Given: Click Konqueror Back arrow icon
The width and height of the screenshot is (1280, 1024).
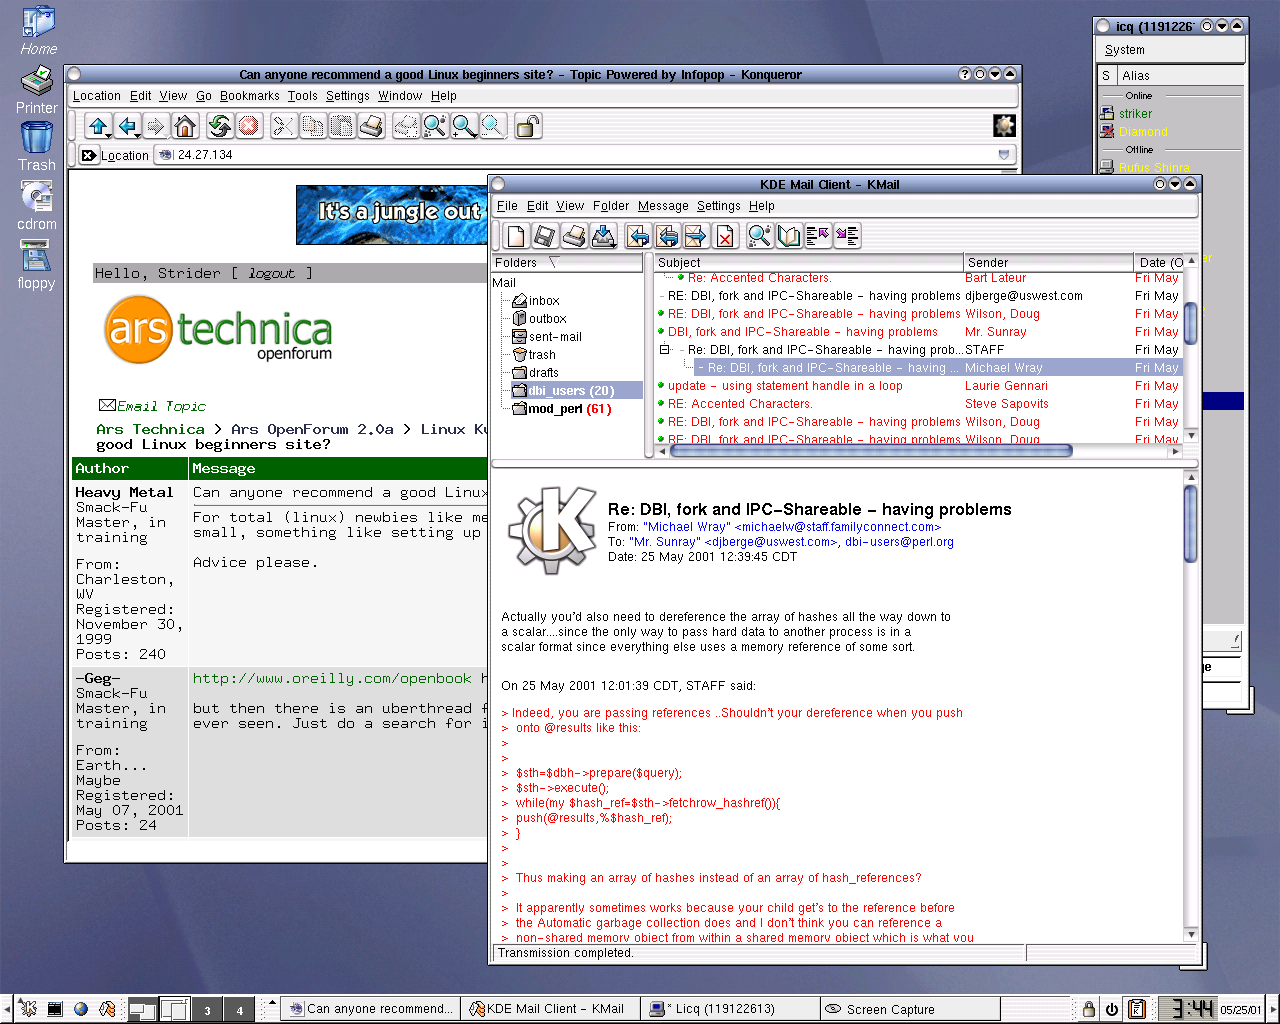Looking at the screenshot, I should pos(126,126).
